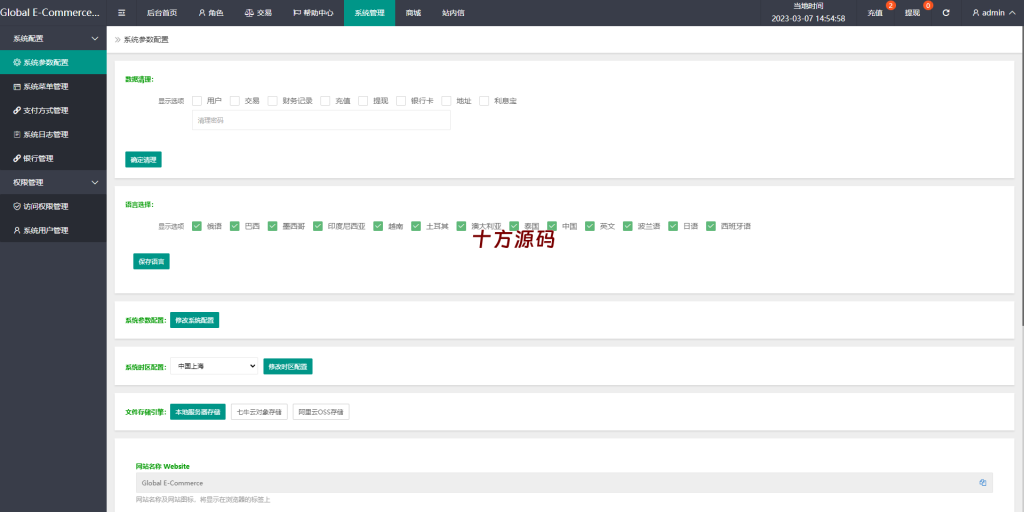Click the breadcrumb double-arrow icon
Screen dimensions: 1024x512
click(118, 40)
